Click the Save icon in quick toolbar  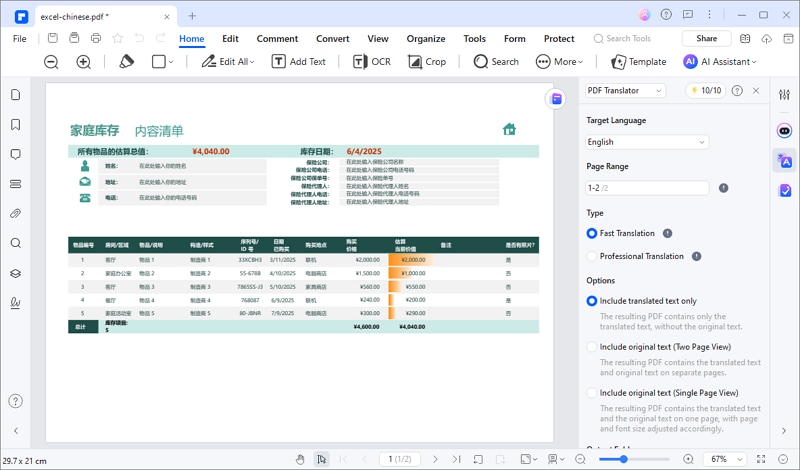(53, 38)
